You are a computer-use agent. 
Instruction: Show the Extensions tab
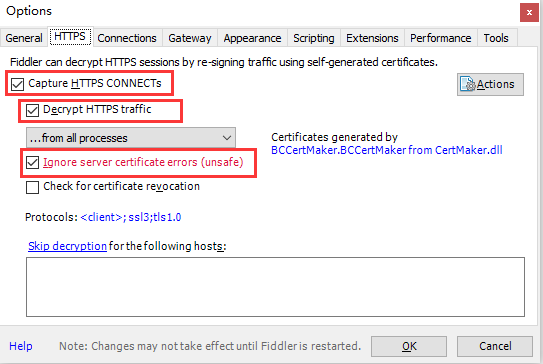click(372, 38)
